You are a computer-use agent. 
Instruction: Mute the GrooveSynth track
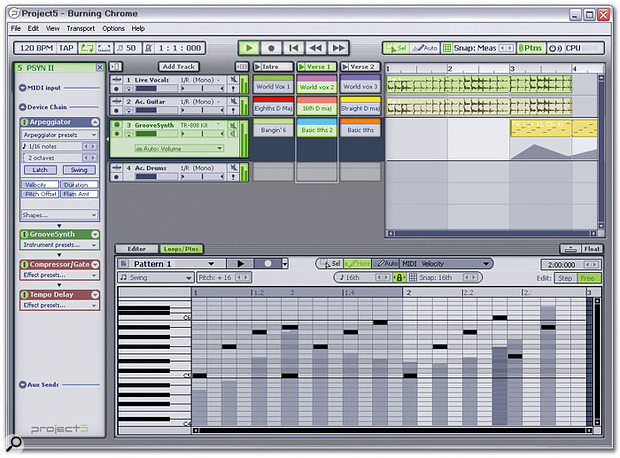(233, 125)
